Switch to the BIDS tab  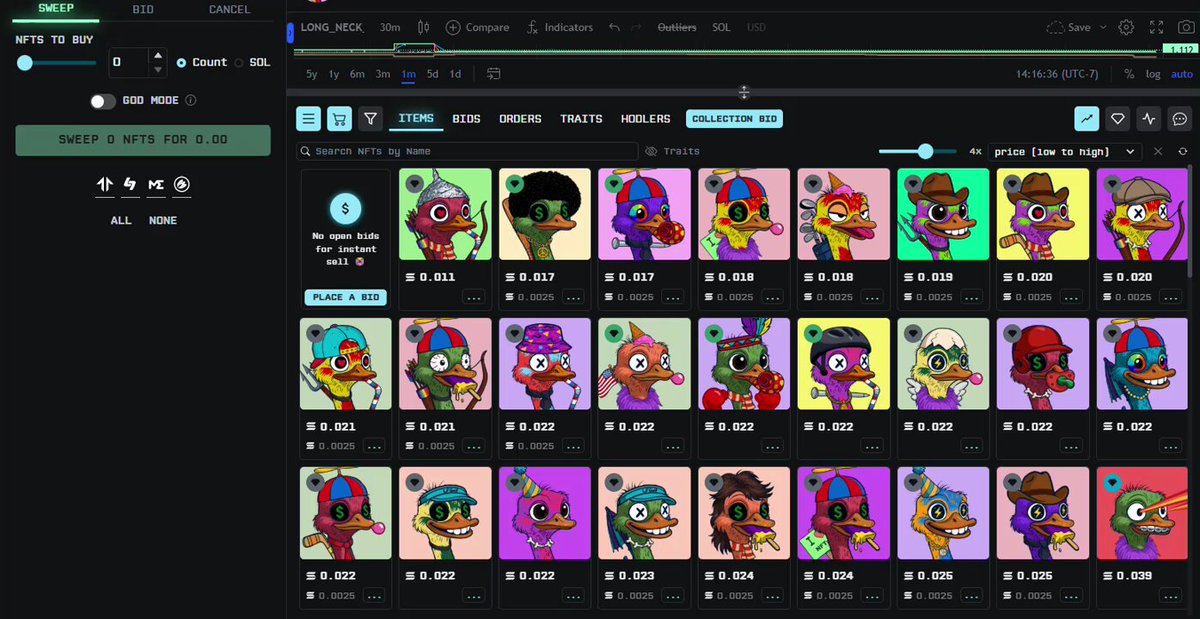point(466,119)
